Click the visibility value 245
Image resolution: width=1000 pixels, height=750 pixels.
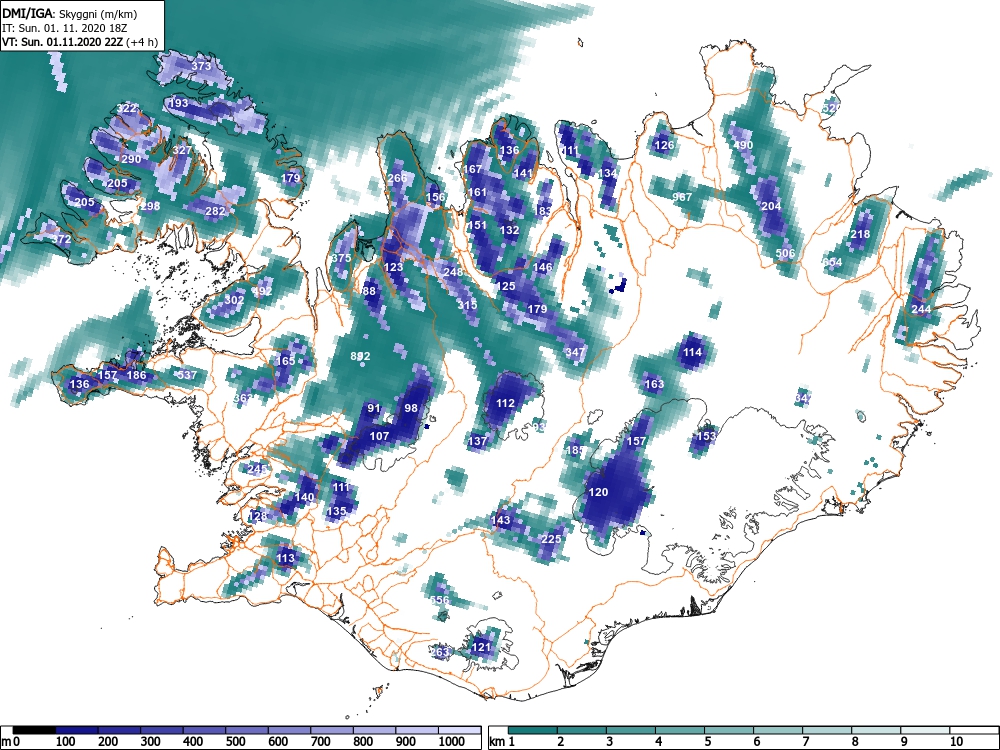coord(257,469)
